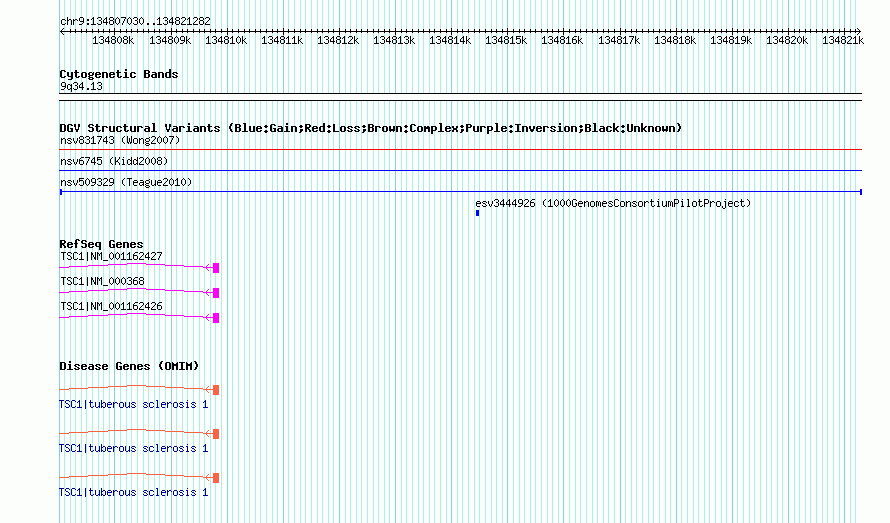Click the RefSeq Genes track heading
Viewport: 890px width, 523px height.
[x=101, y=244]
